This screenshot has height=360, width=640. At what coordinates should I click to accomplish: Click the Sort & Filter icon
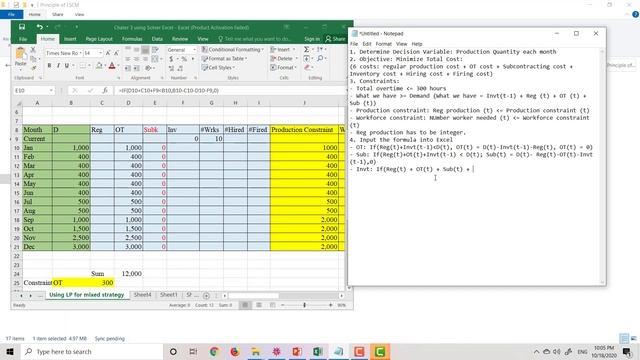(x=320, y=49)
